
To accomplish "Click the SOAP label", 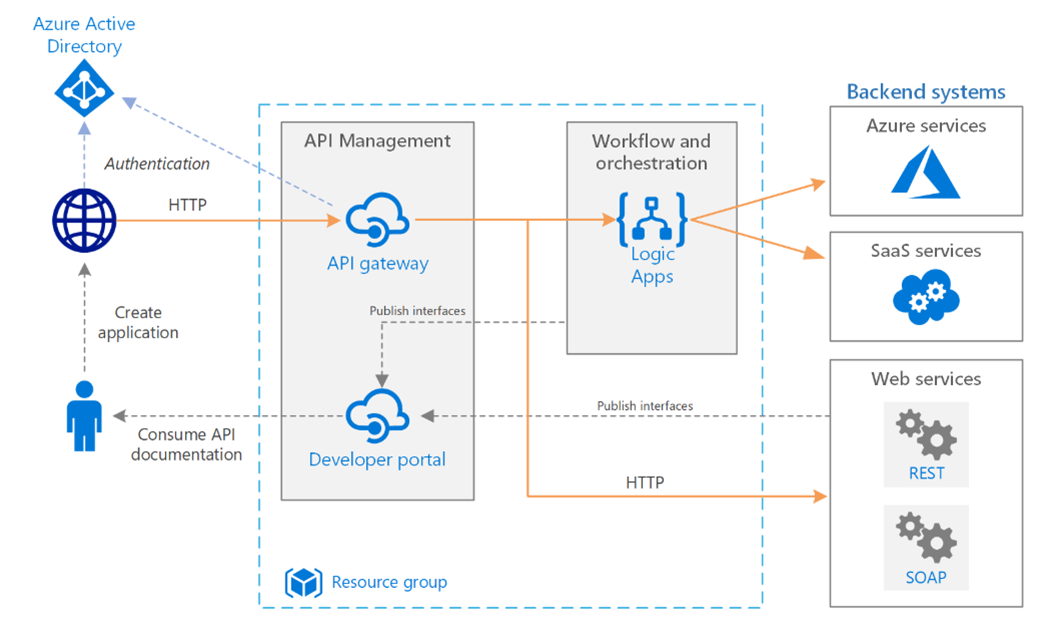I will (x=926, y=577).
